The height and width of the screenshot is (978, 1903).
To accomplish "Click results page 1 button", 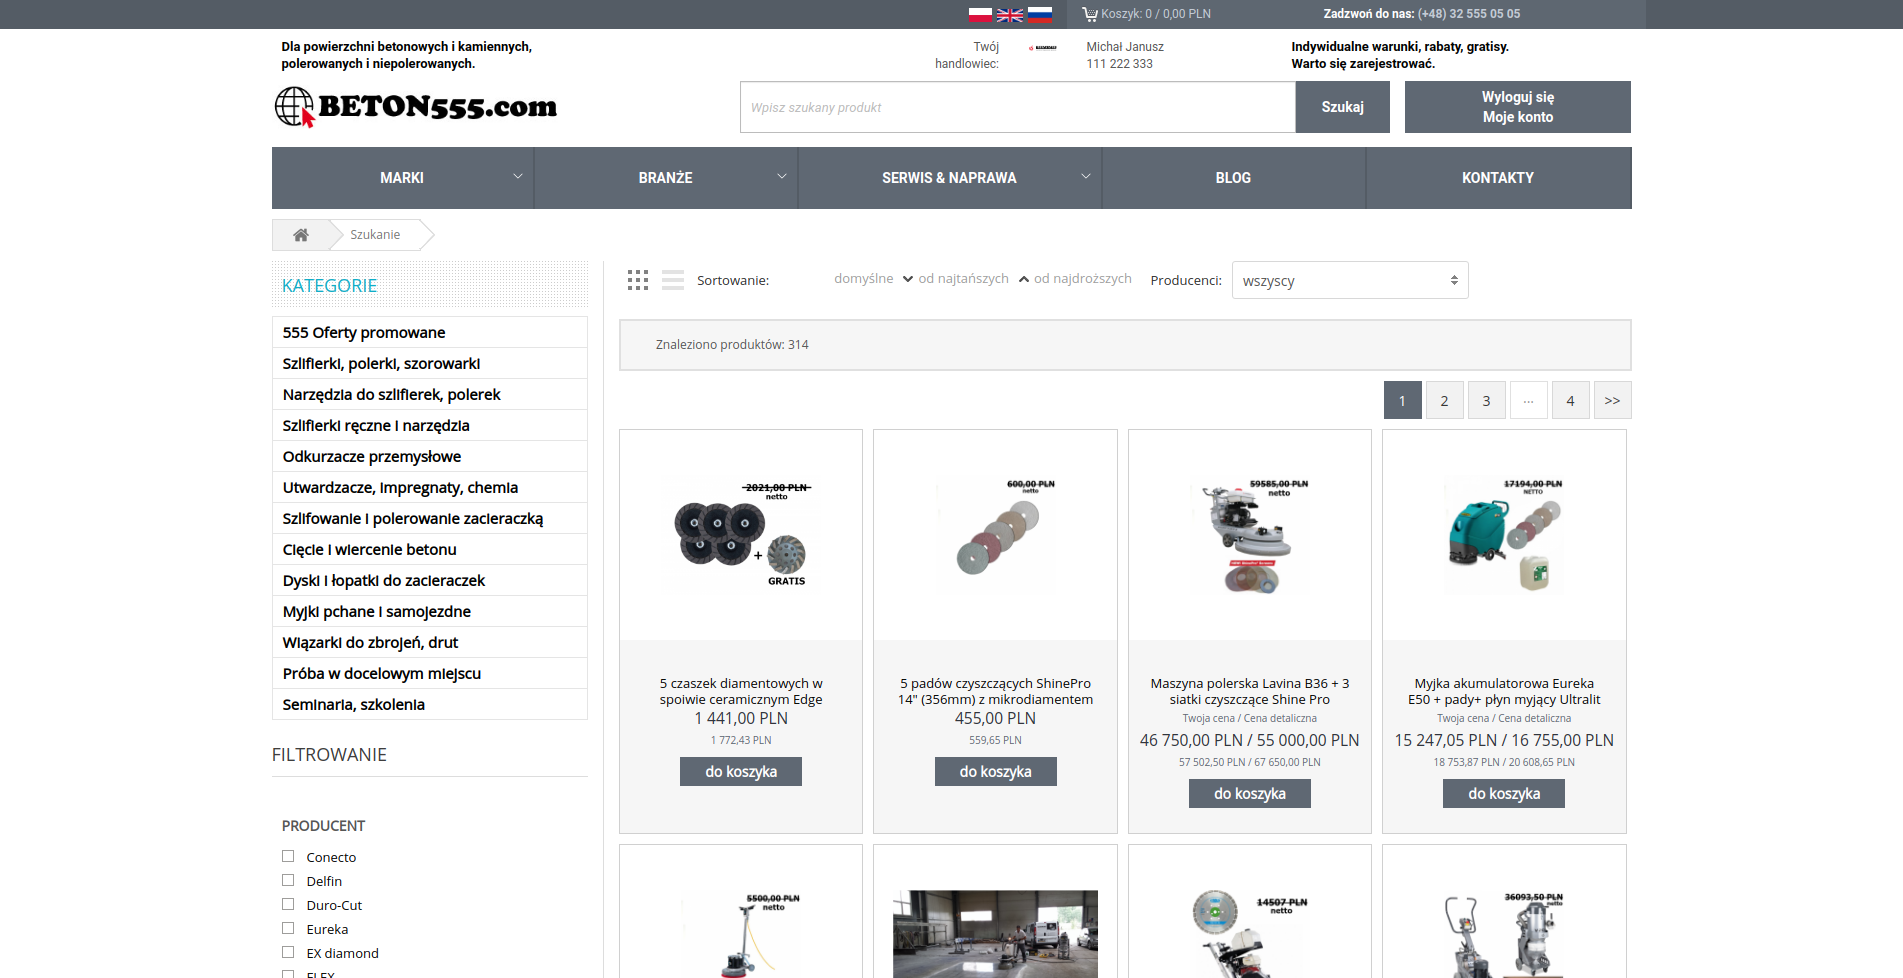I will pyautogui.click(x=1402, y=400).
